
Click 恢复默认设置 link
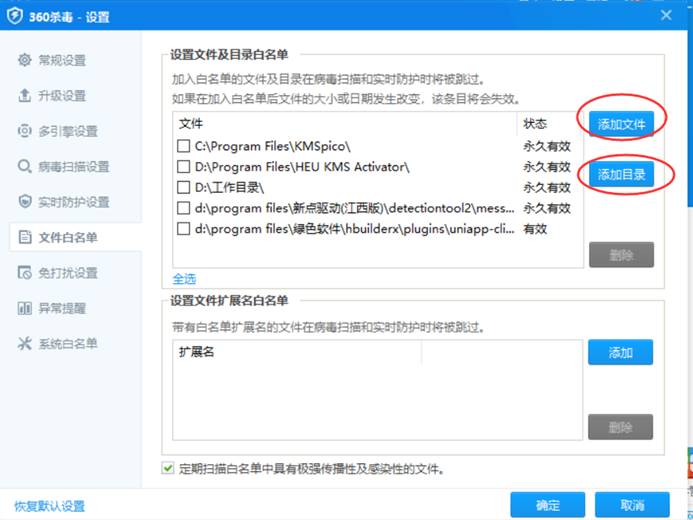coord(50,506)
